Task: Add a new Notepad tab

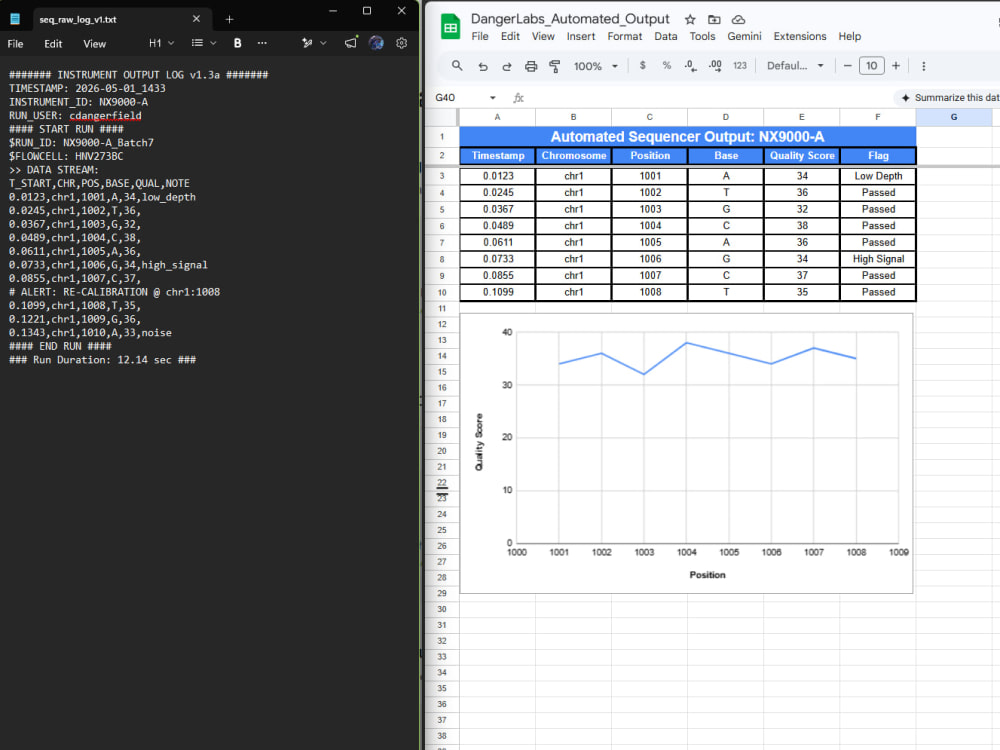Action: coord(229,19)
